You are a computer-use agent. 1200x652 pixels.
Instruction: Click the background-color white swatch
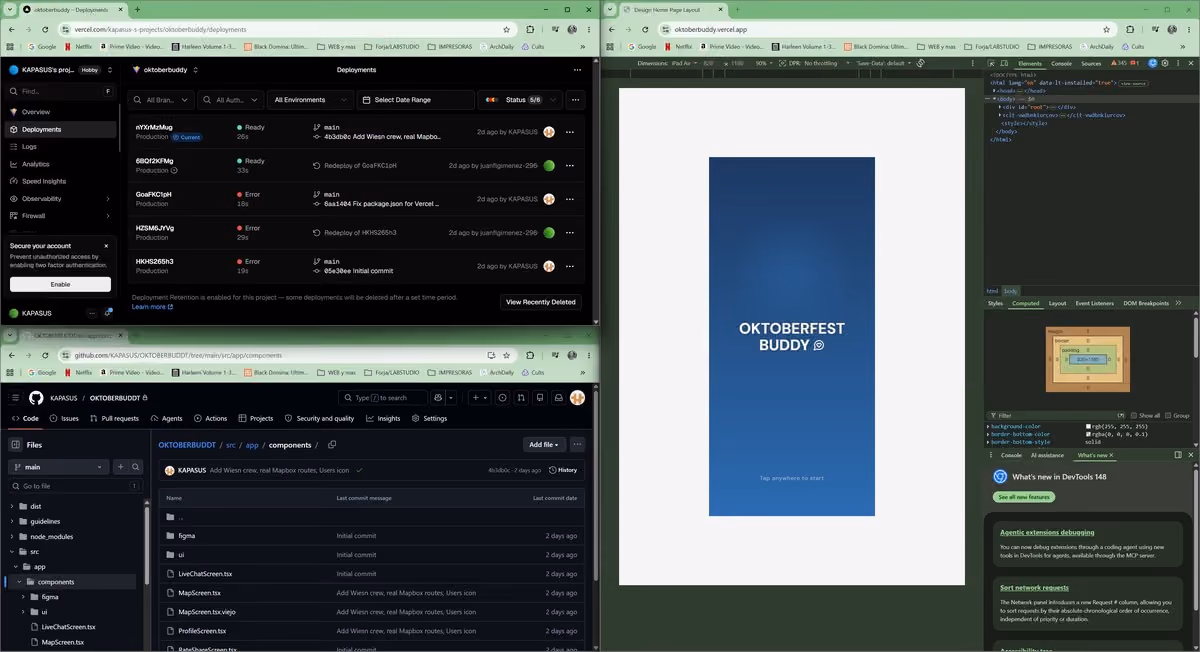(1089, 426)
